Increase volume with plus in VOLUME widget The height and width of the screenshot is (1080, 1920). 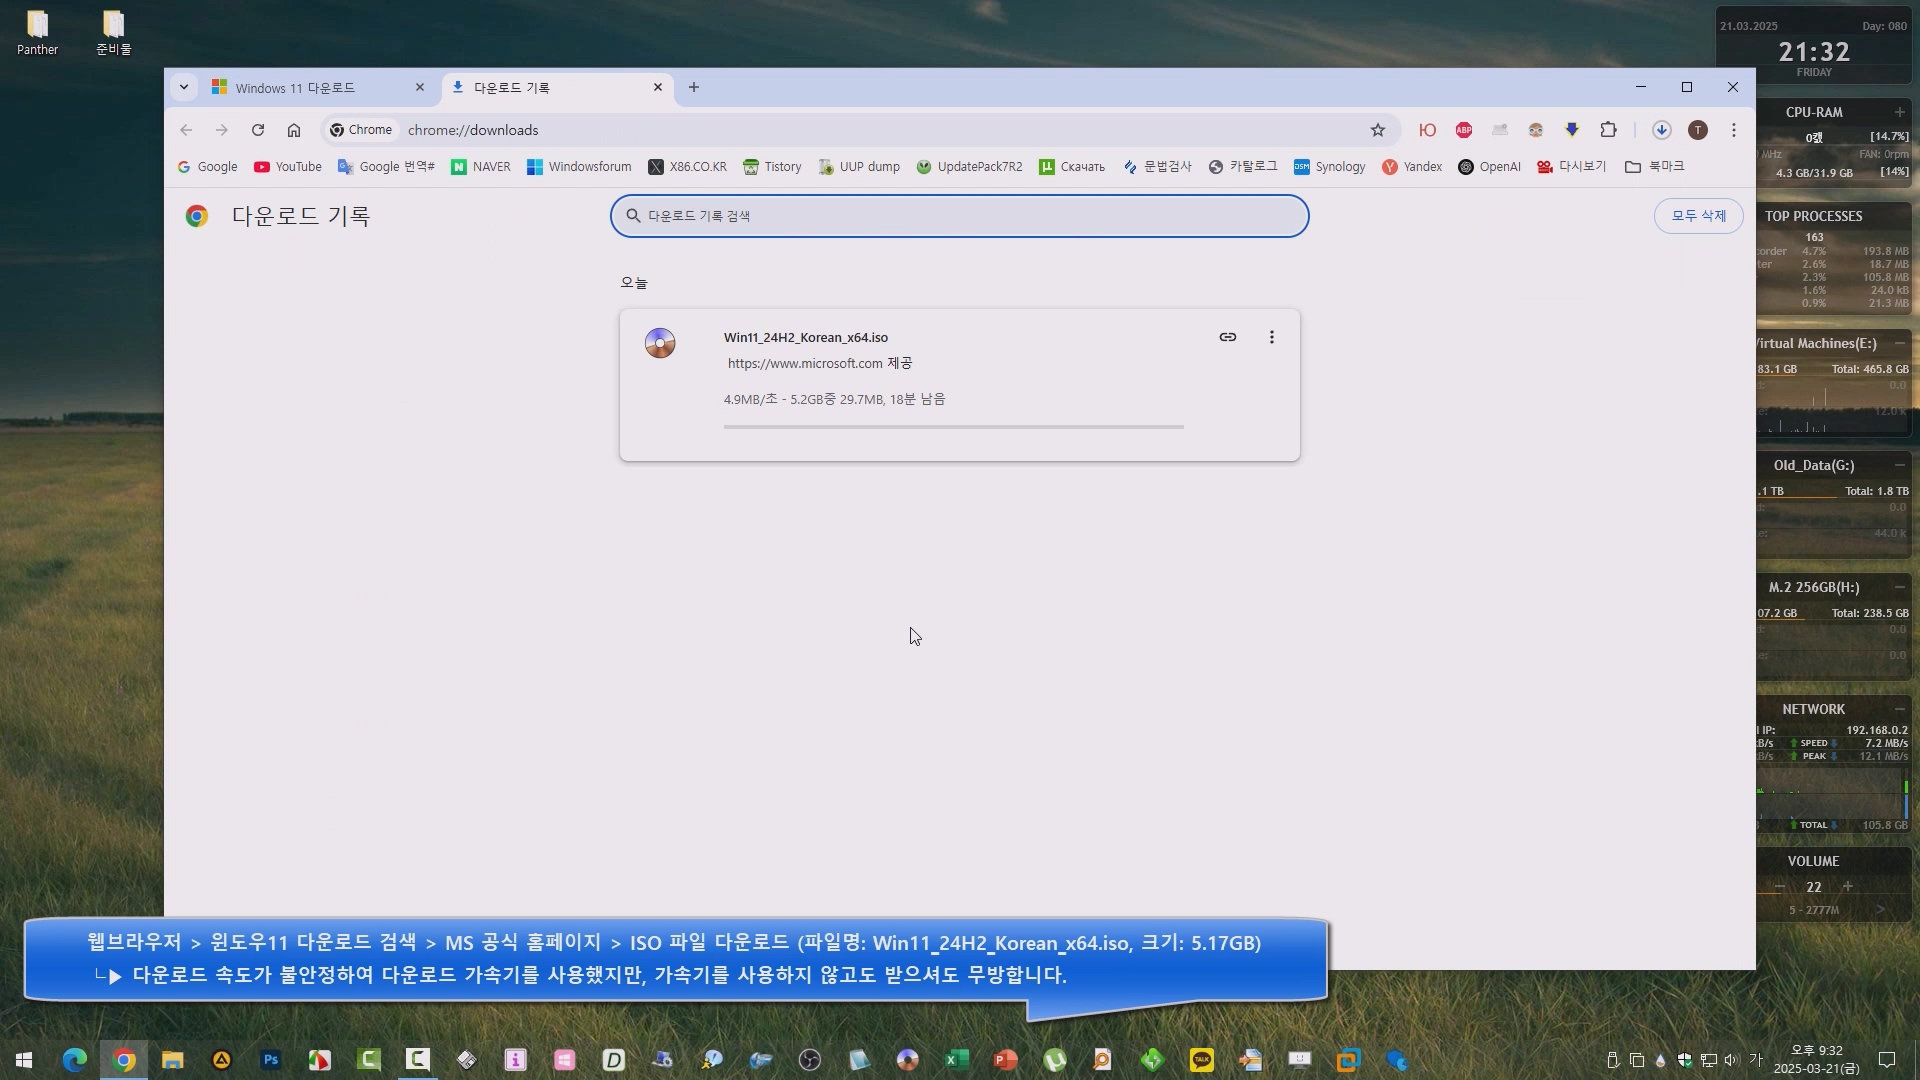1847,887
